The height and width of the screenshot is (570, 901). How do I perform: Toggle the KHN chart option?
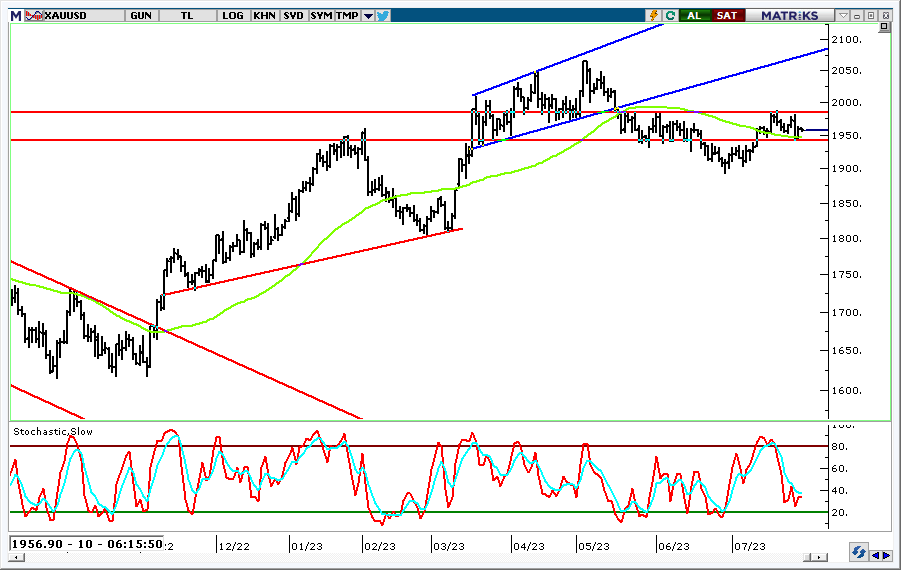[265, 15]
